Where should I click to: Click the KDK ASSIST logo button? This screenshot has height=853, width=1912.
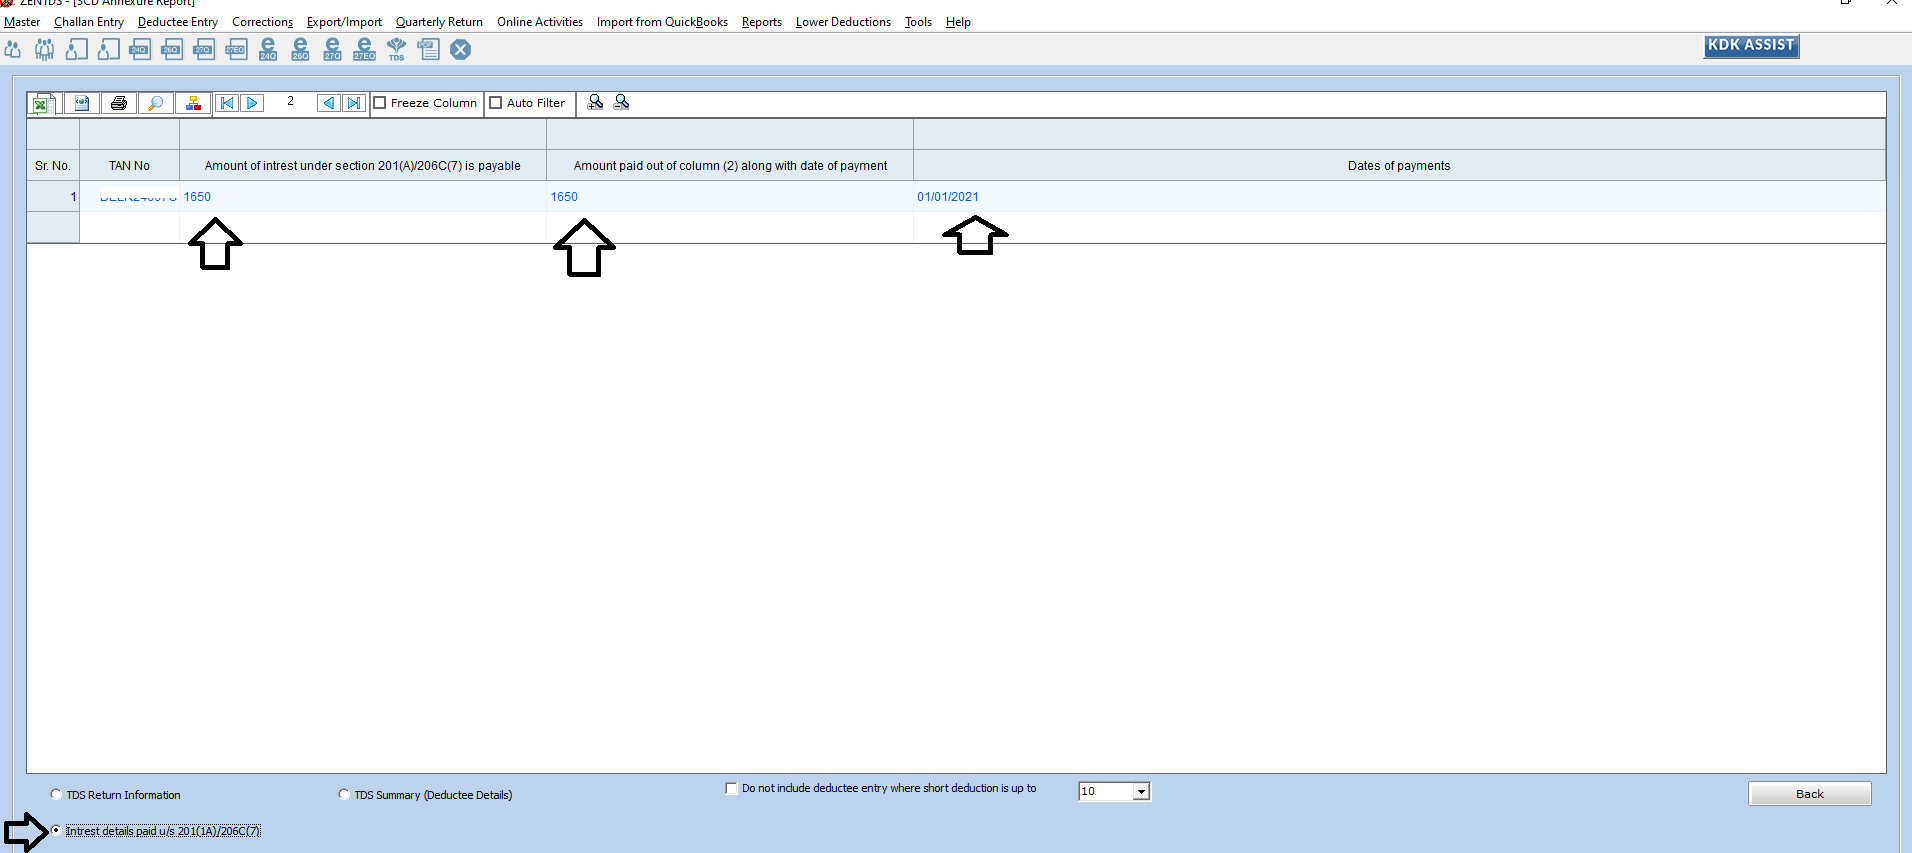click(1751, 46)
